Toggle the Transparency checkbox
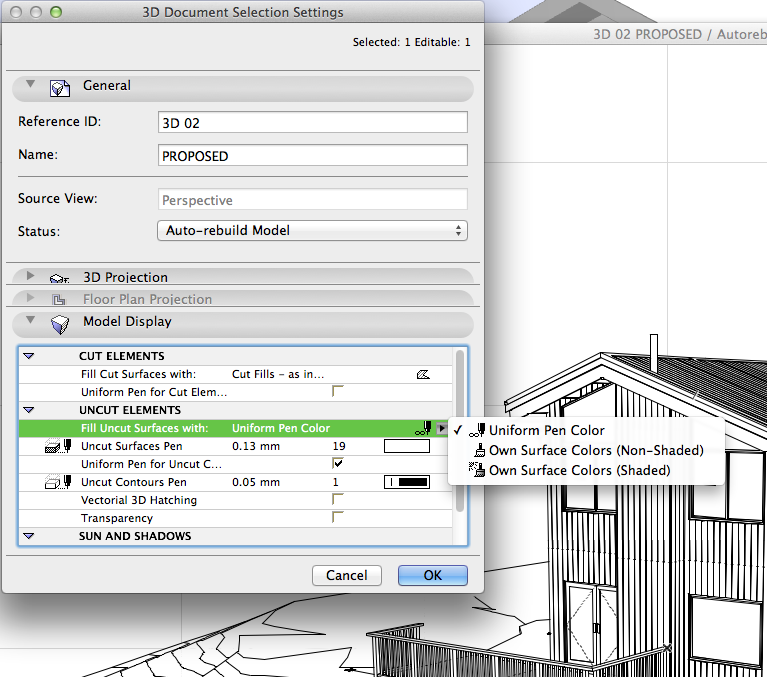 (338, 517)
